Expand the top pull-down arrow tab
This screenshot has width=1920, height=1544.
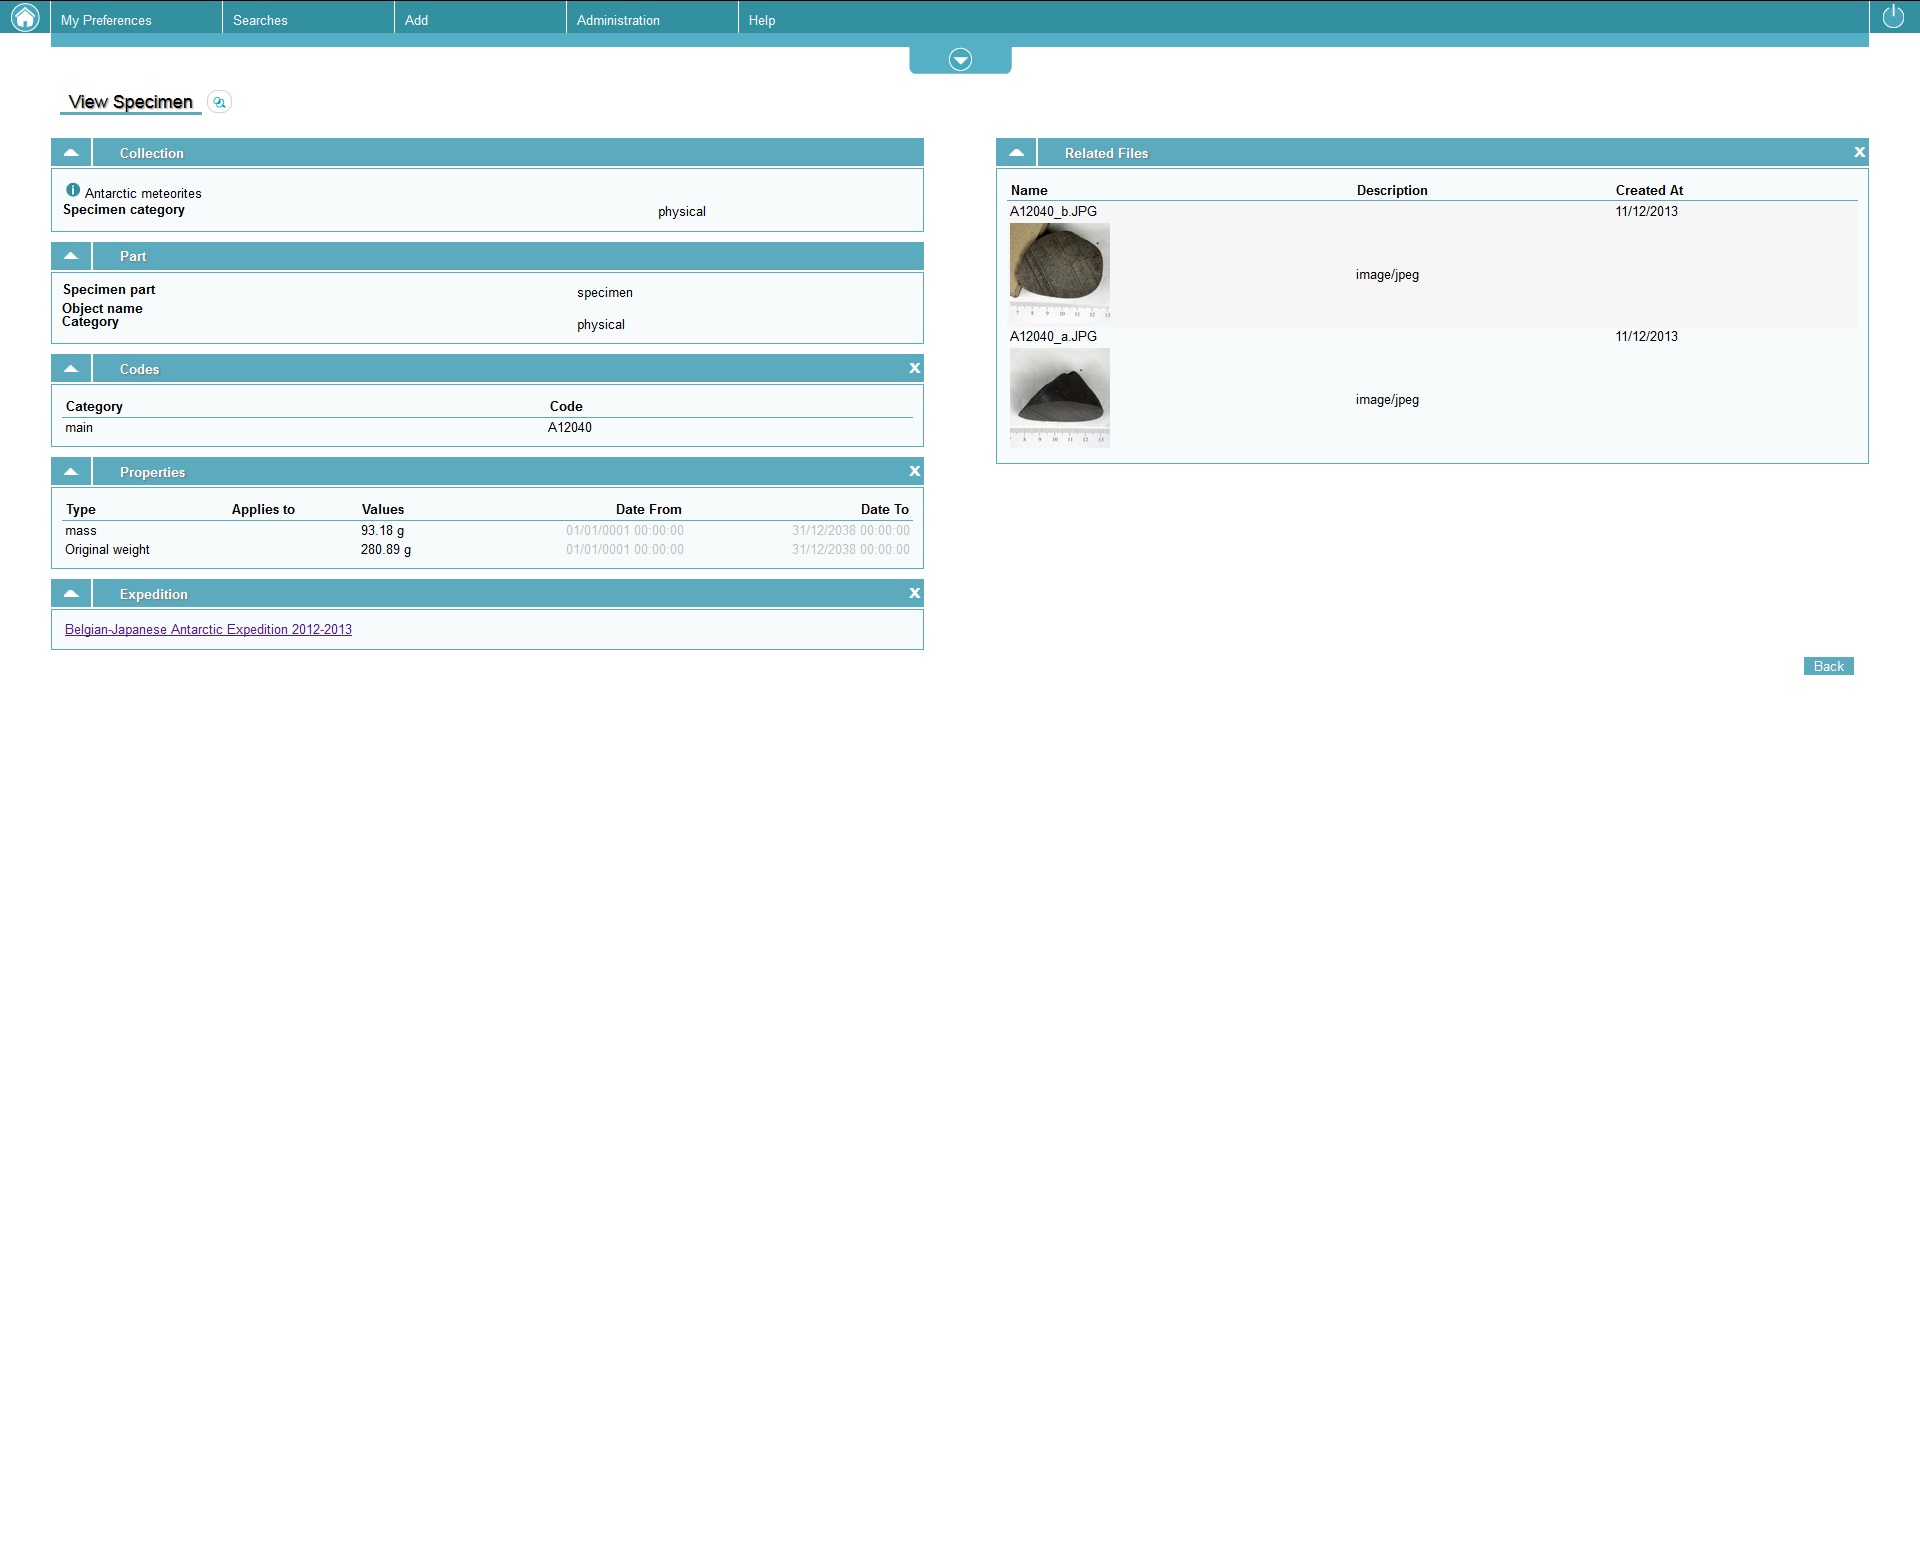click(960, 60)
